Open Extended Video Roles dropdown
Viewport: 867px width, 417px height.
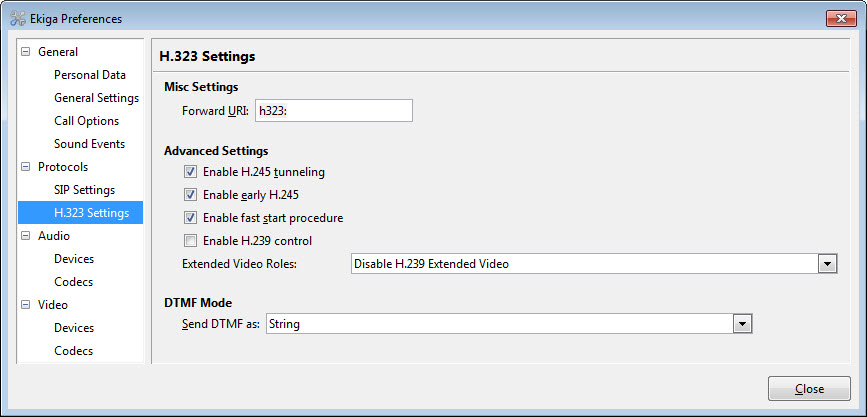point(594,264)
